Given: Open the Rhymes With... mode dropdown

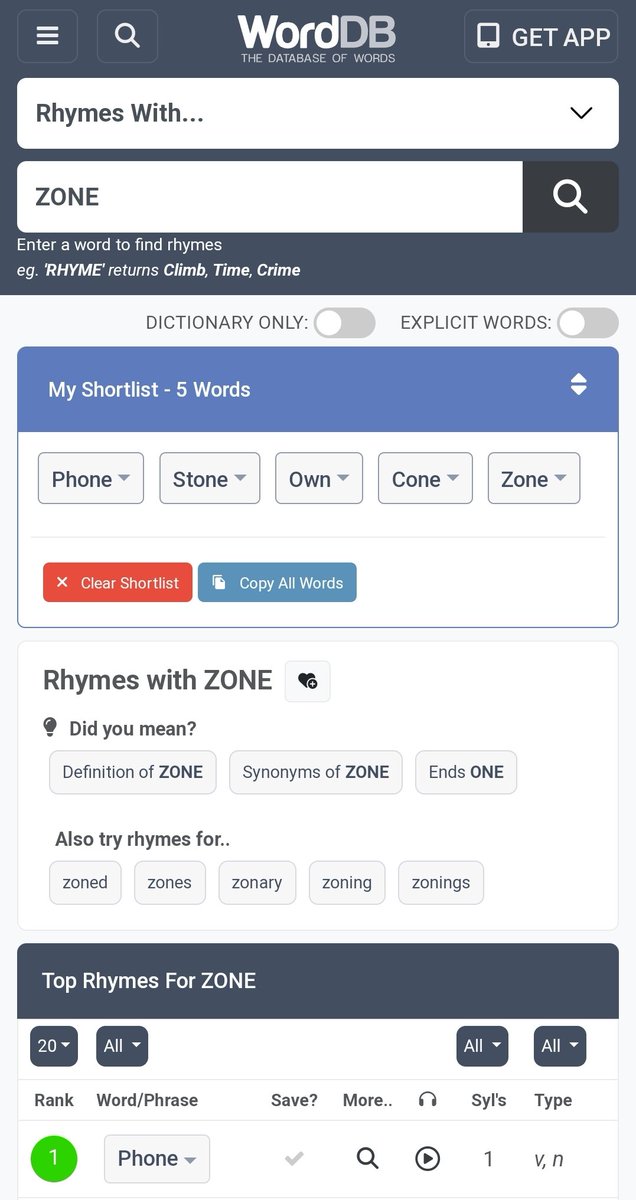Looking at the screenshot, I should click(x=318, y=113).
